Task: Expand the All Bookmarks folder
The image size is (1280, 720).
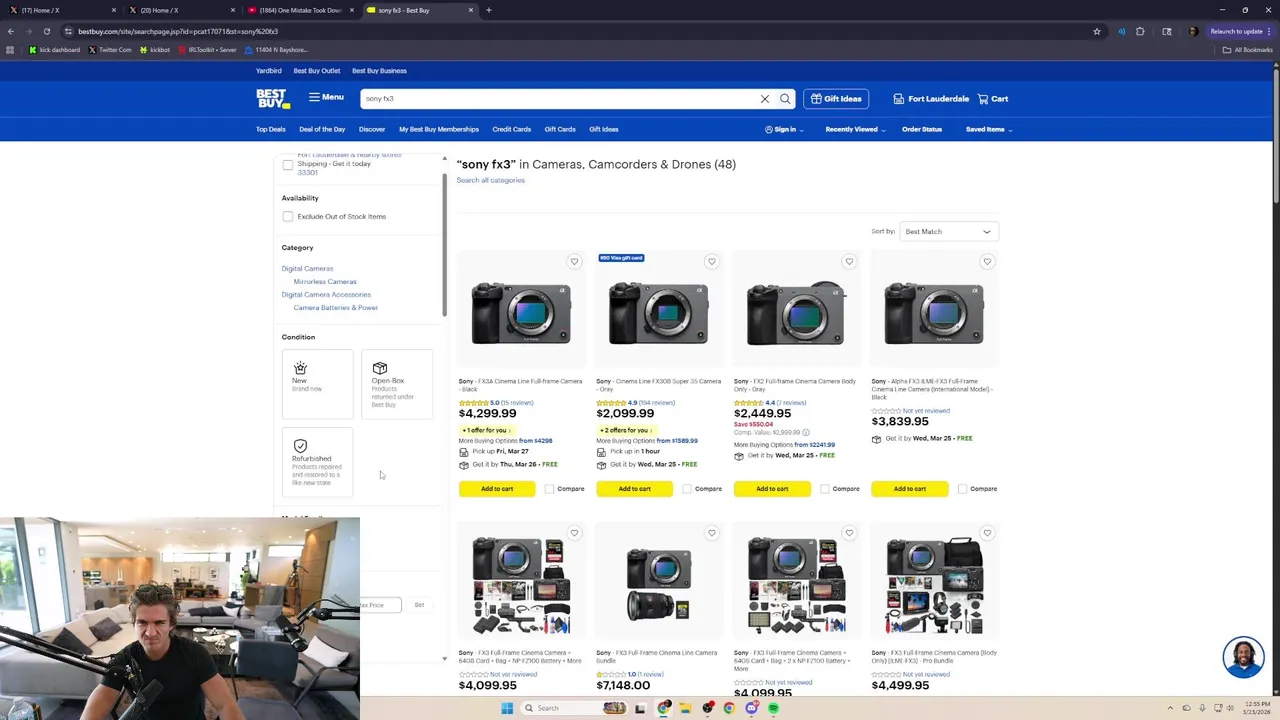Action: (x=1247, y=50)
